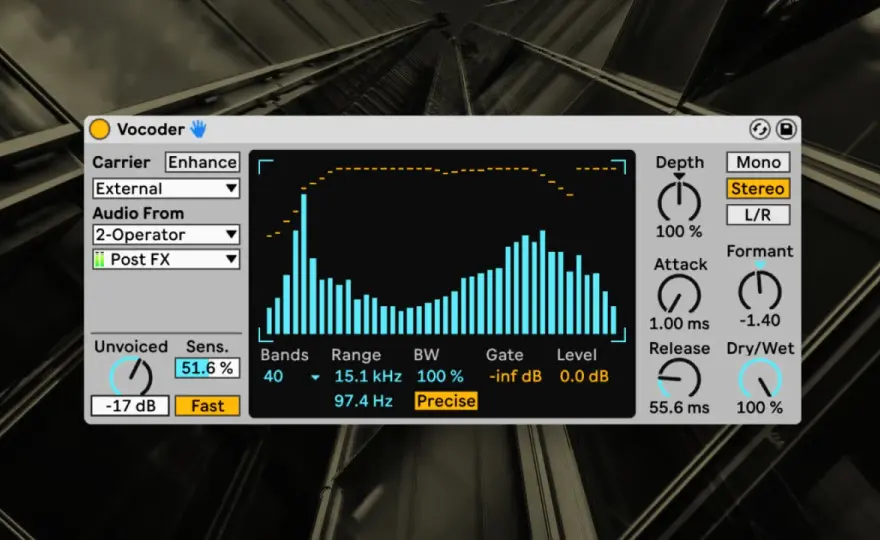Click the 15.1 kHz upper range value
The height and width of the screenshot is (540, 880).
(368, 377)
